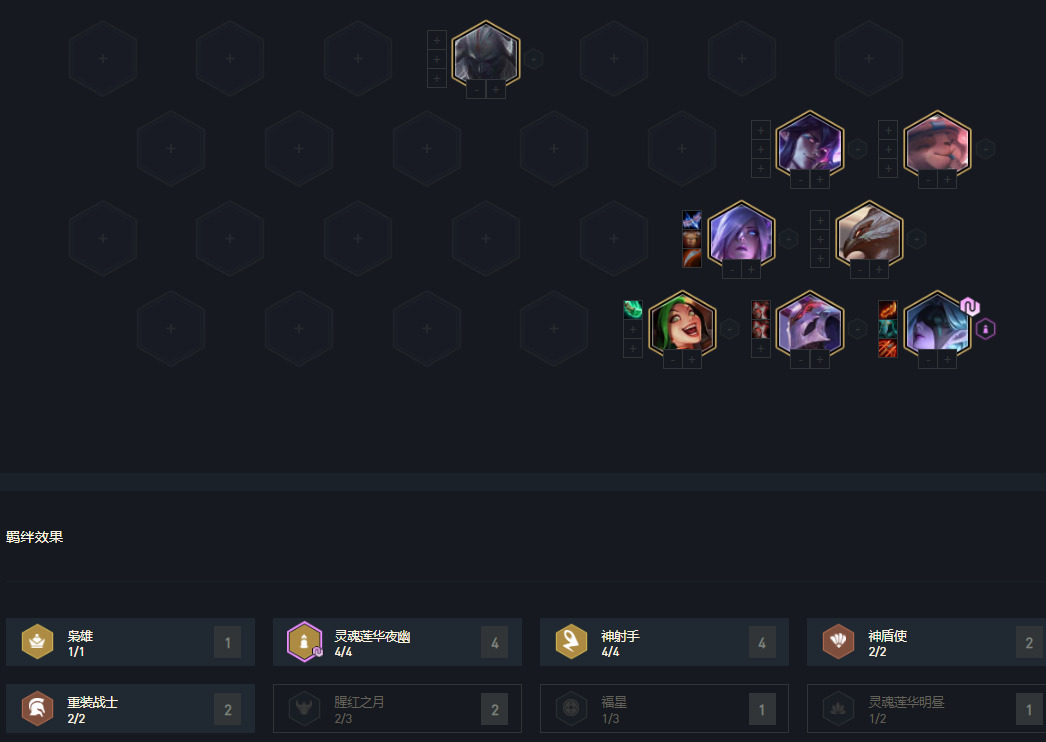Image resolution: width=1046 pixels, height=742 pixels.
Task: Add item to Teemo's first empty item slot
Action: [x=888, y=130]
